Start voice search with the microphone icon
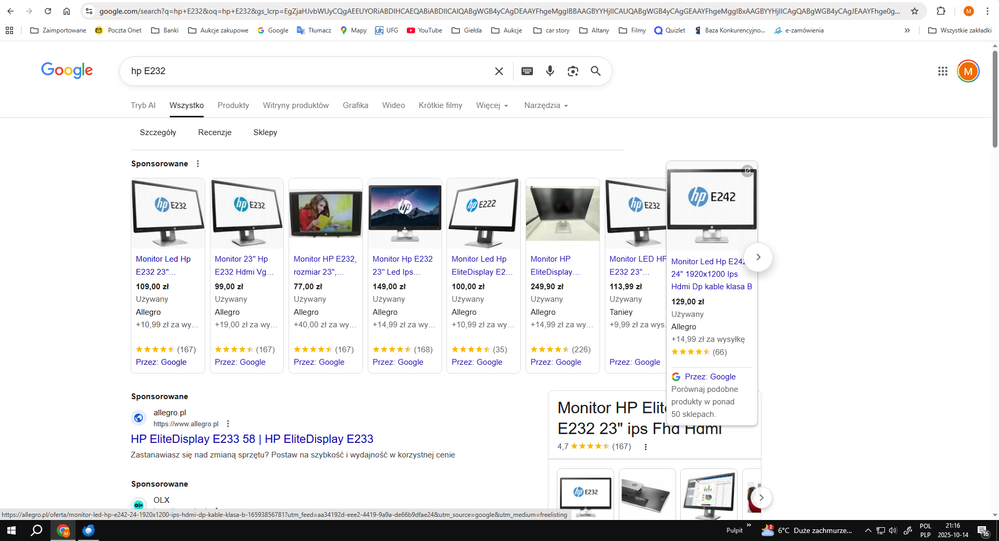Screen dimensions: 999x541 [550, 71]
